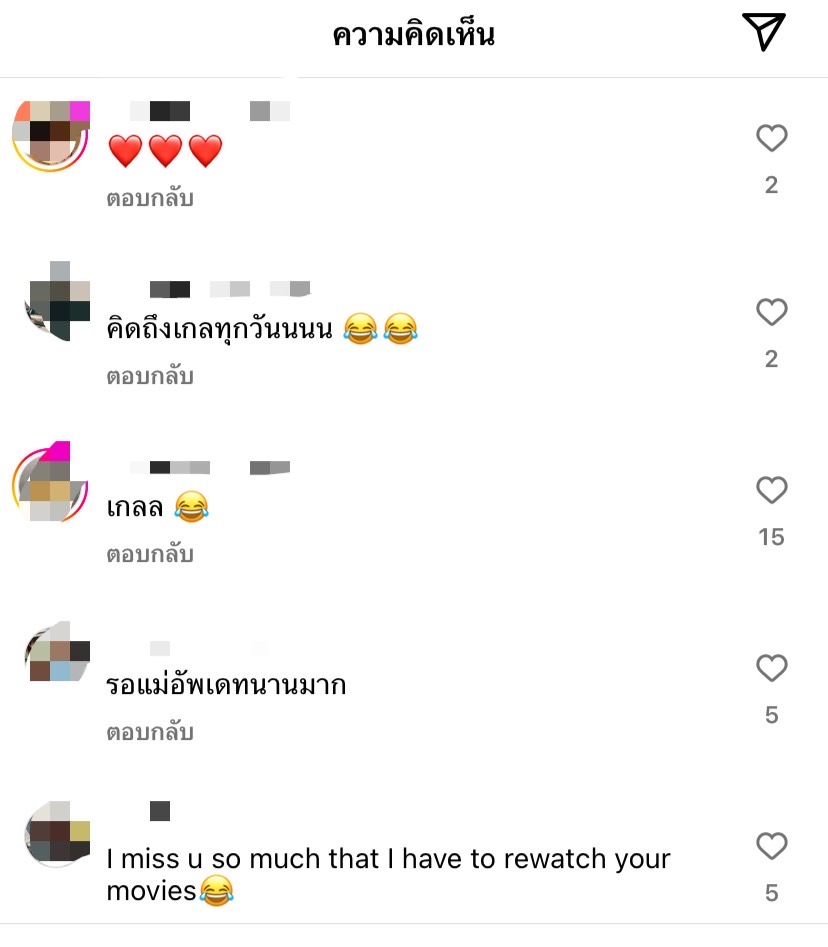Screen dimensions: 828x947
Task: Open avatar of เกลล commenter
Action: point(51,481)
